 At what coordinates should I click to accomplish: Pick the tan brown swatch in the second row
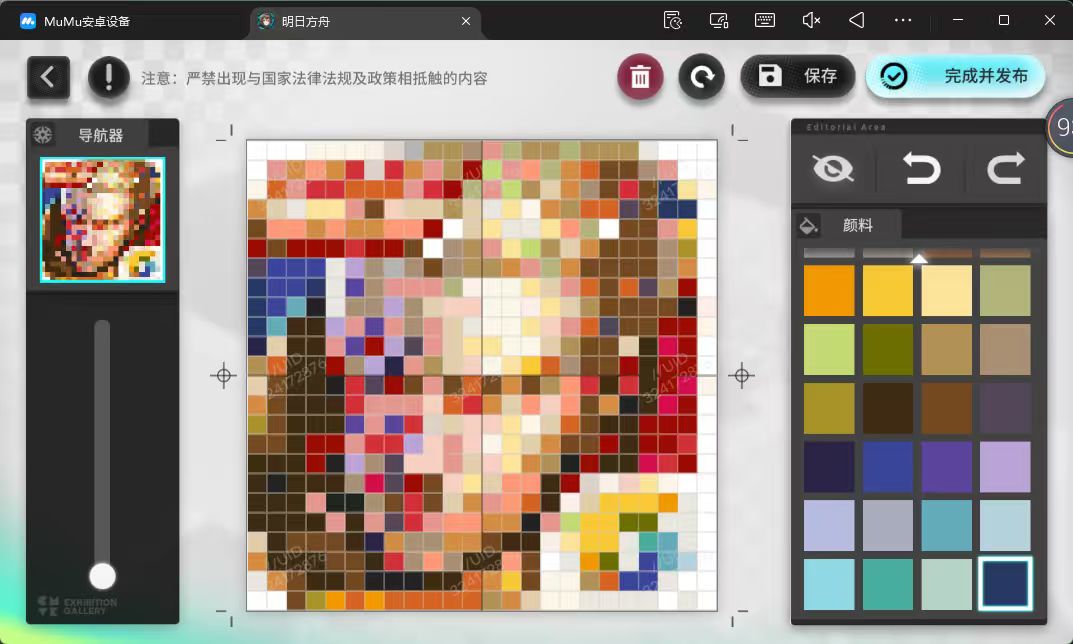click(946, 350)
